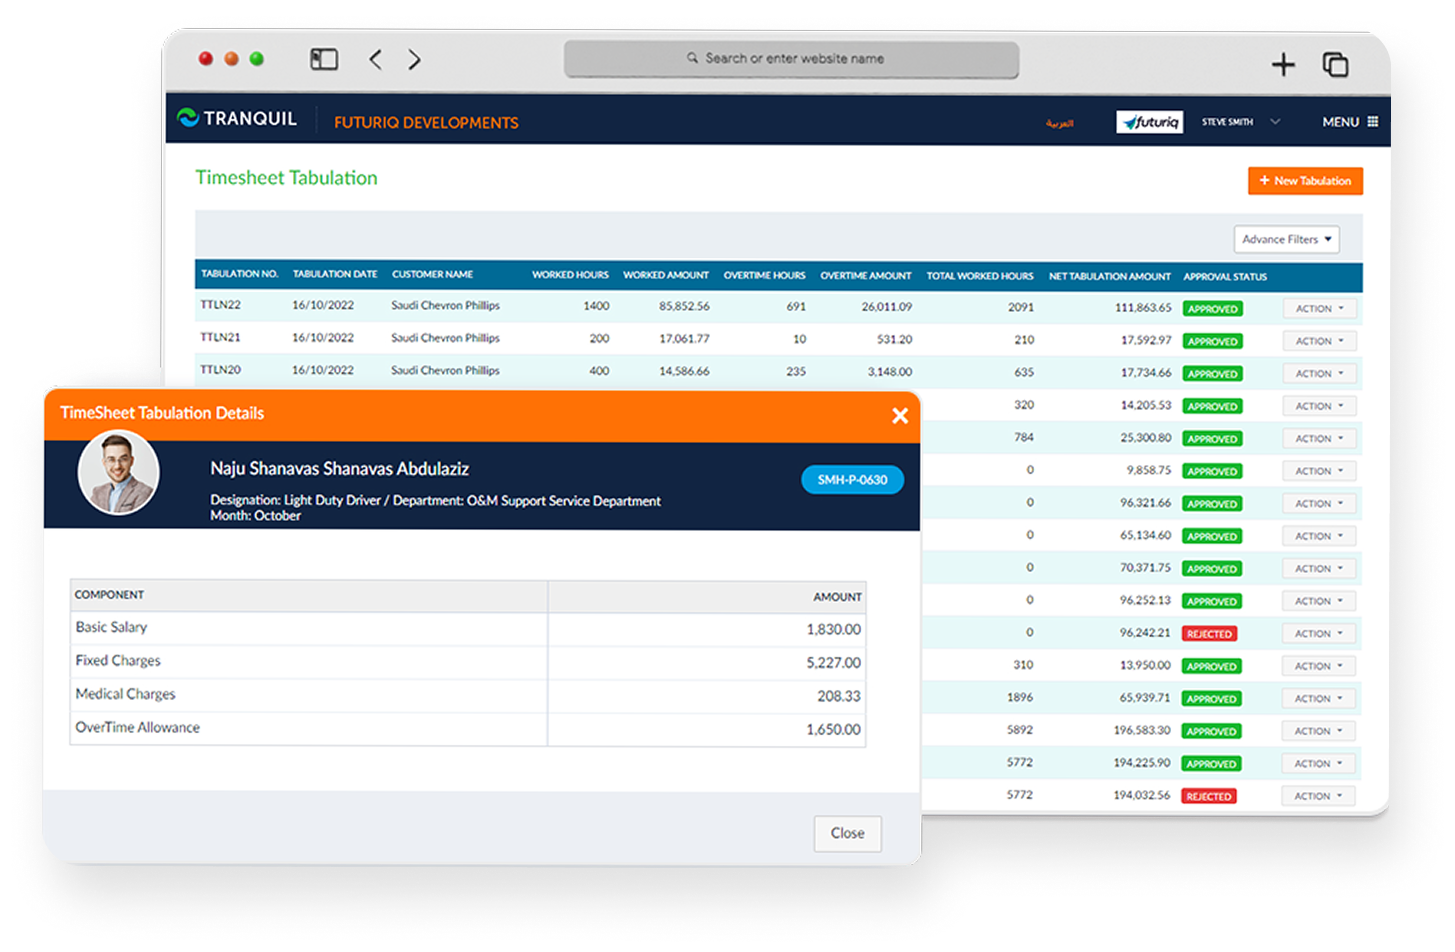
Task: Open ACTION dropdown for TTLN21 row
Action: click(1319, 341)
